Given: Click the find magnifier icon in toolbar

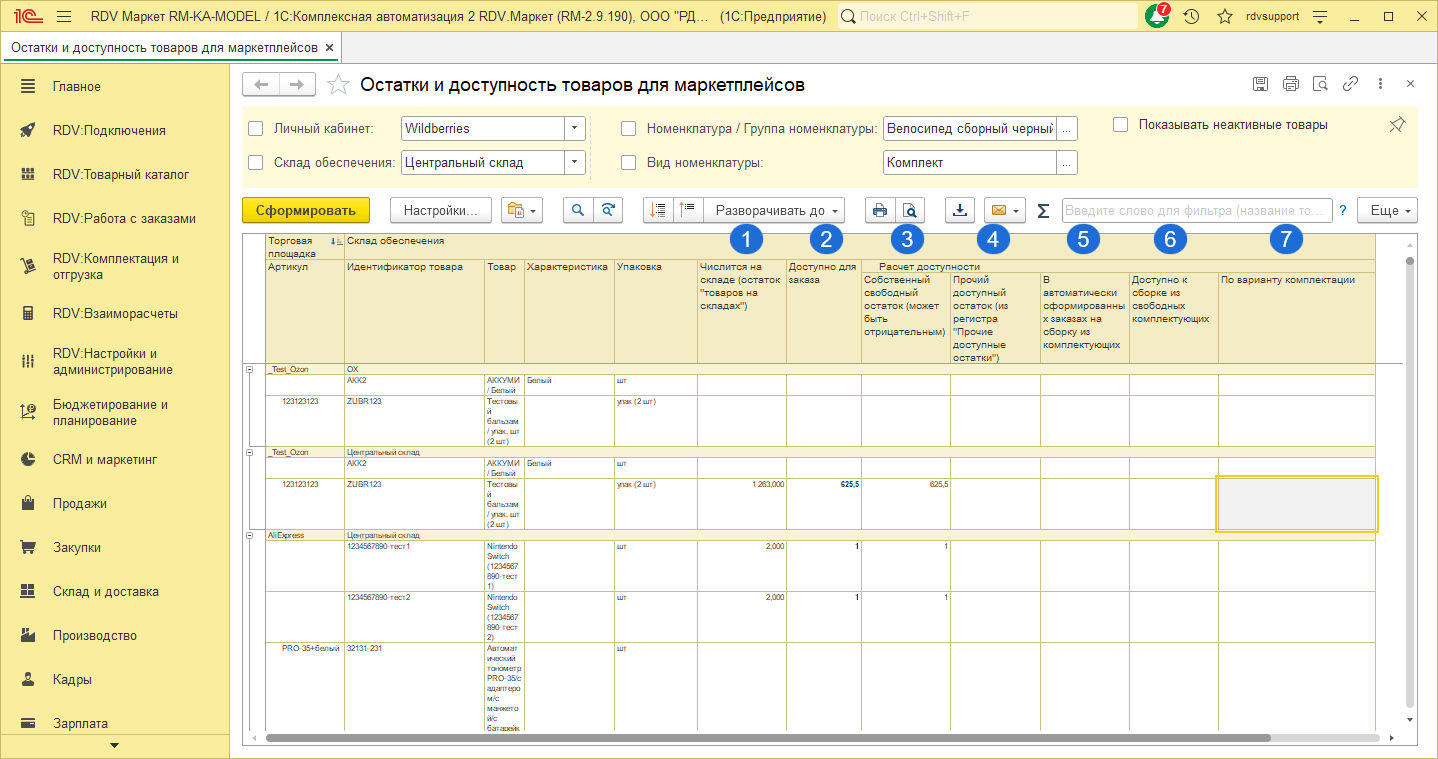Looking at the screenshot, I should click(x=578, y=211).
